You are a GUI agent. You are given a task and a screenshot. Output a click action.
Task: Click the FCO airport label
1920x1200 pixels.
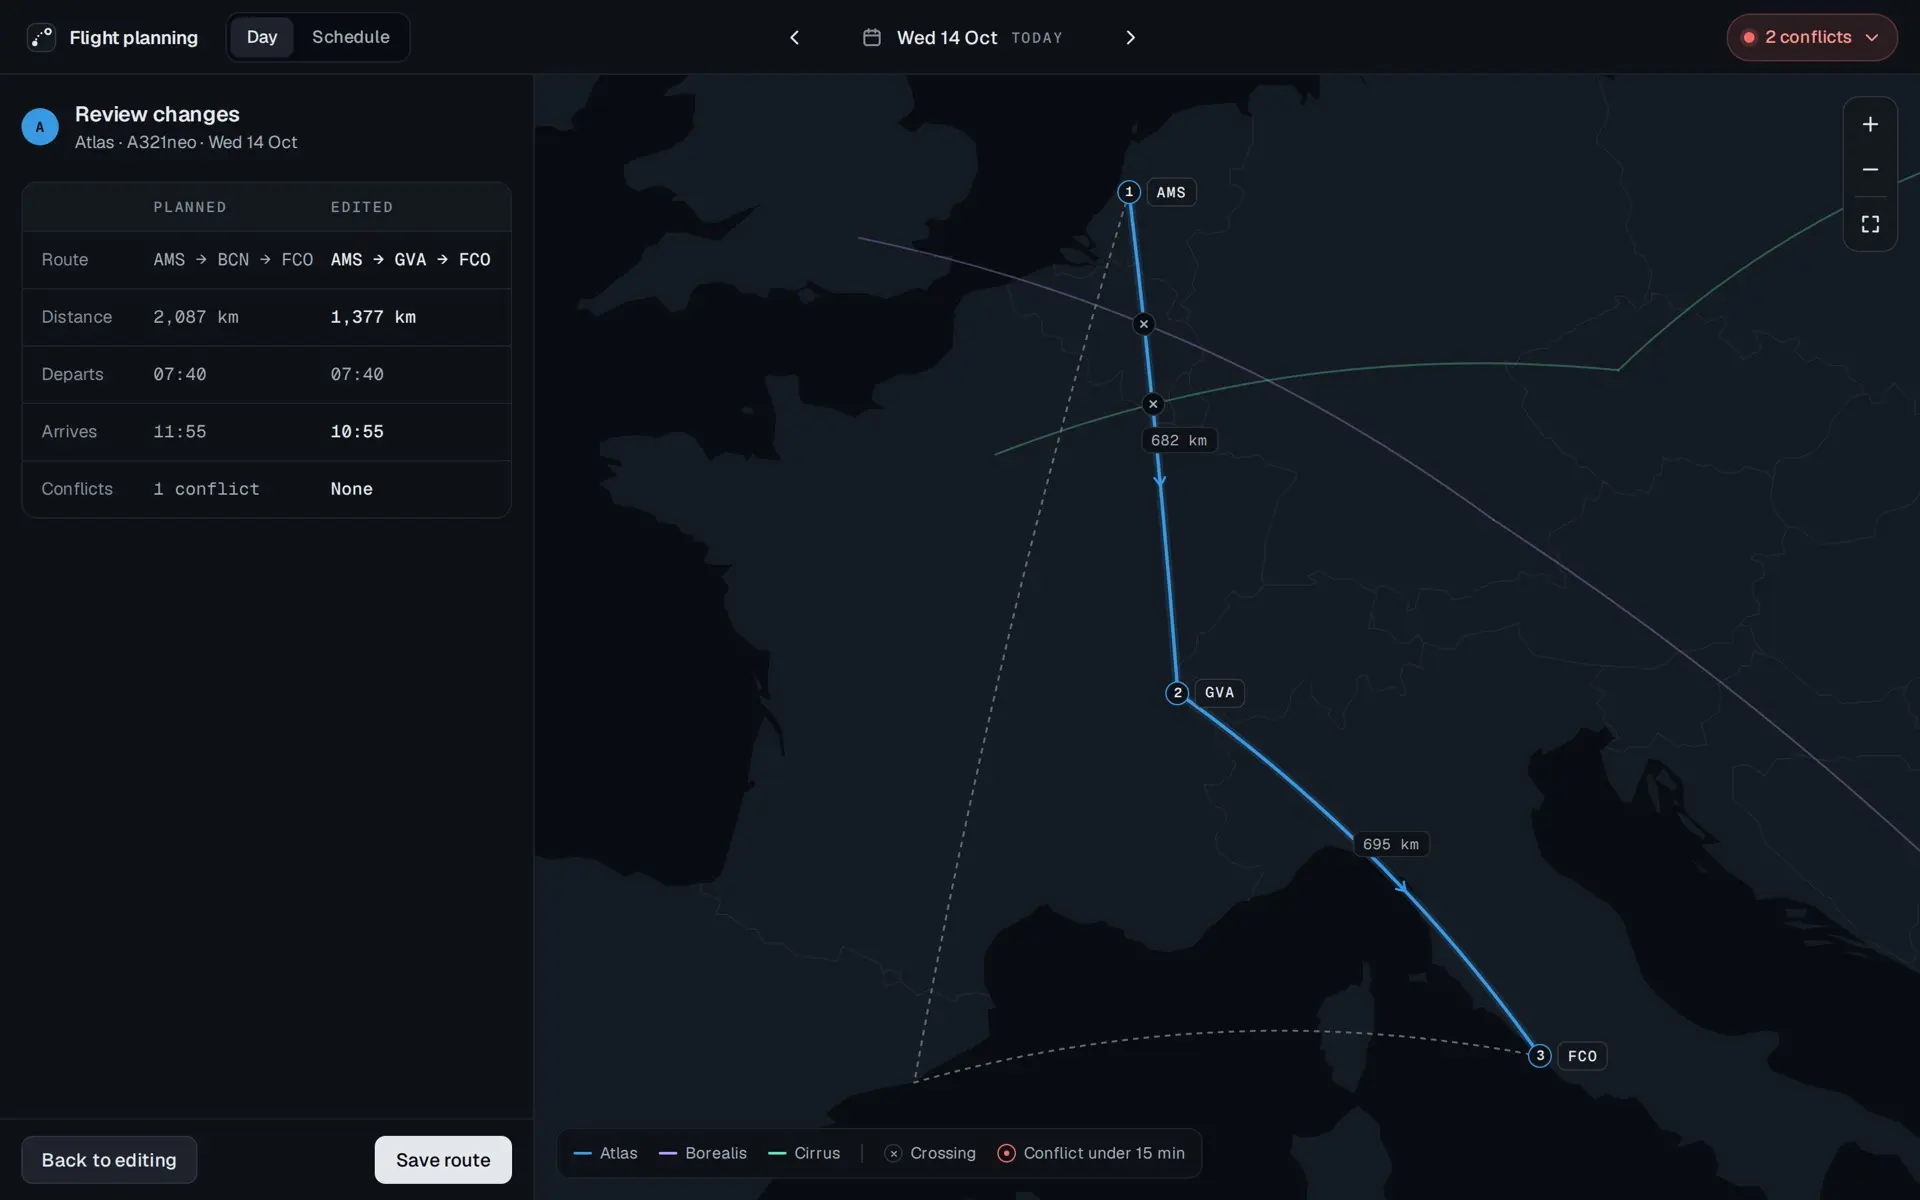coord(1582,1056)
